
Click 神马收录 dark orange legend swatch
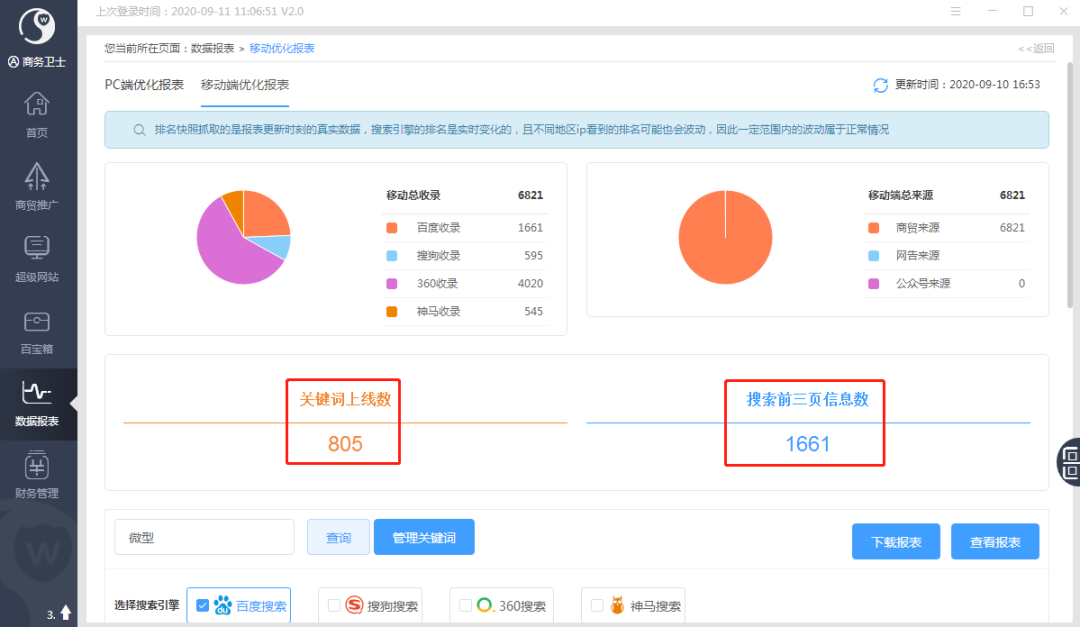392,311
